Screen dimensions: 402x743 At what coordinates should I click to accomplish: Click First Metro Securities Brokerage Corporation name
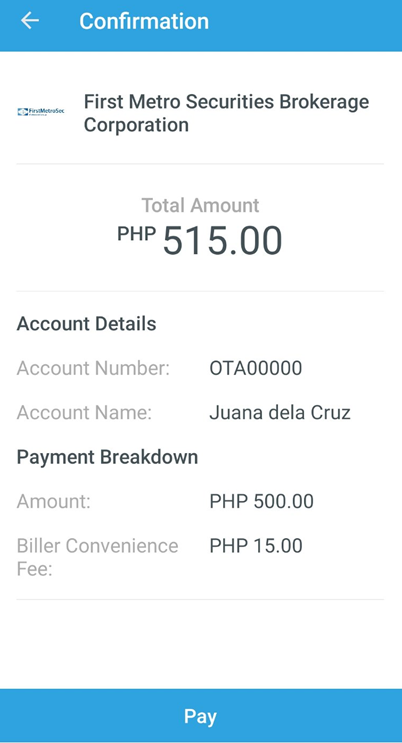(x=227, y=113)
